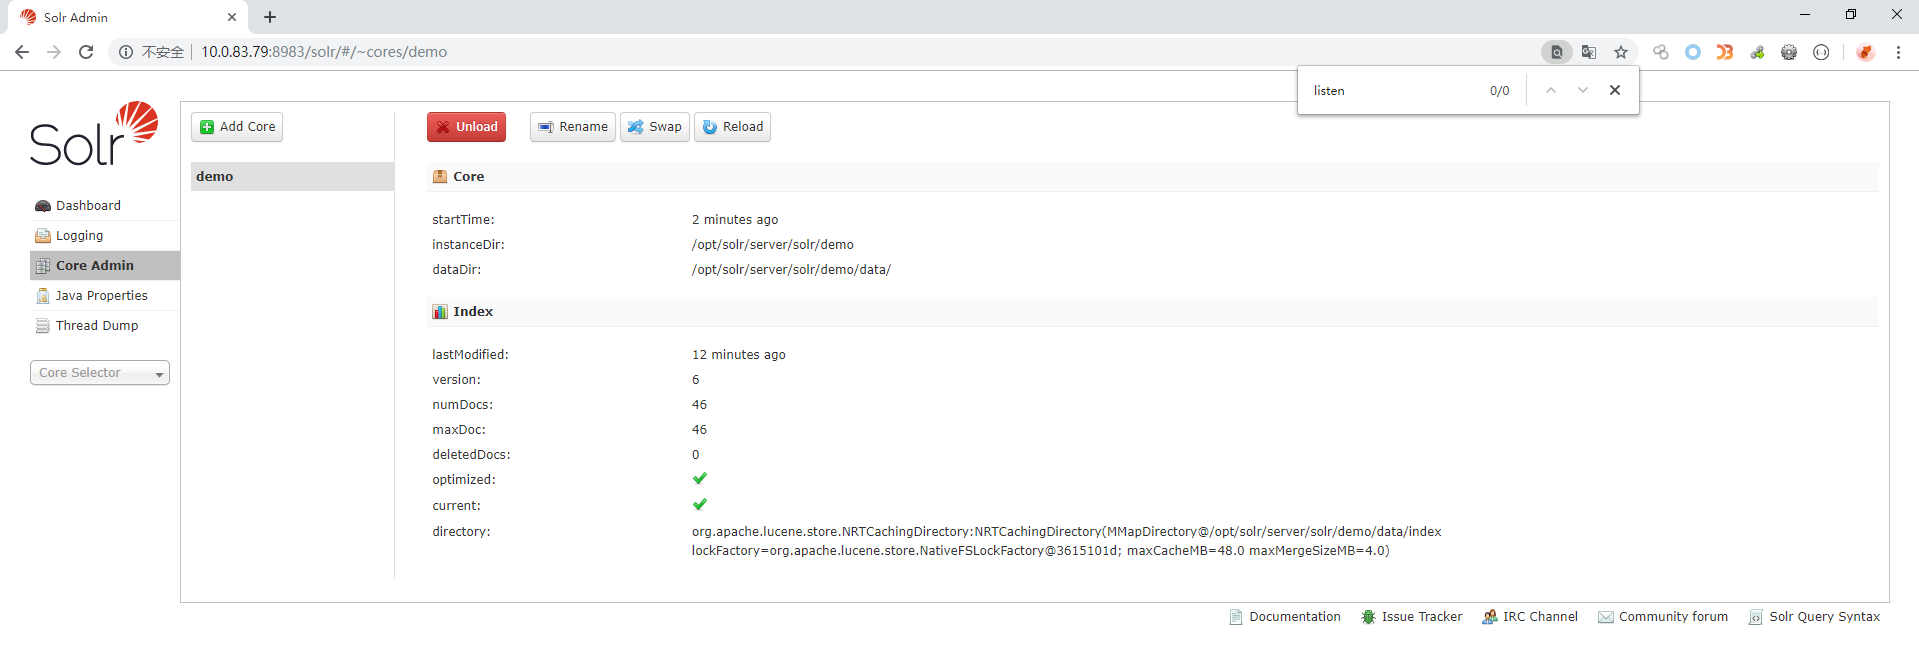Click the instanceDir path value

772,245
